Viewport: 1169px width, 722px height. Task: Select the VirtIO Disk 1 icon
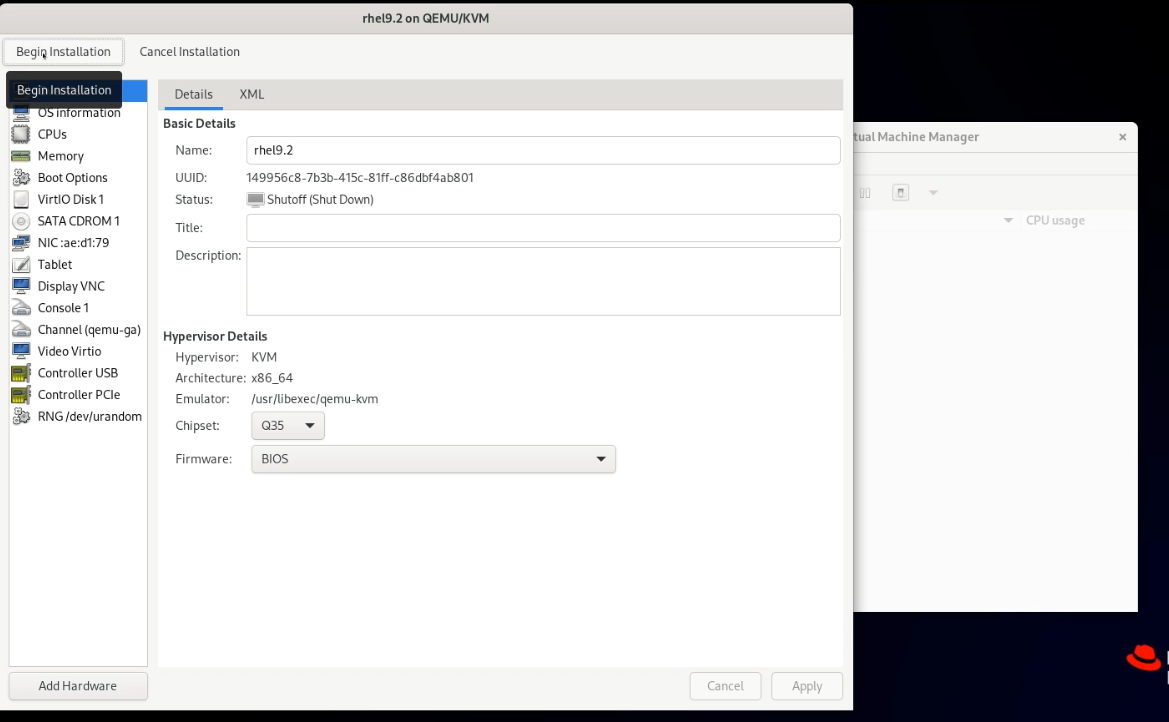click(x=21, y=199)
